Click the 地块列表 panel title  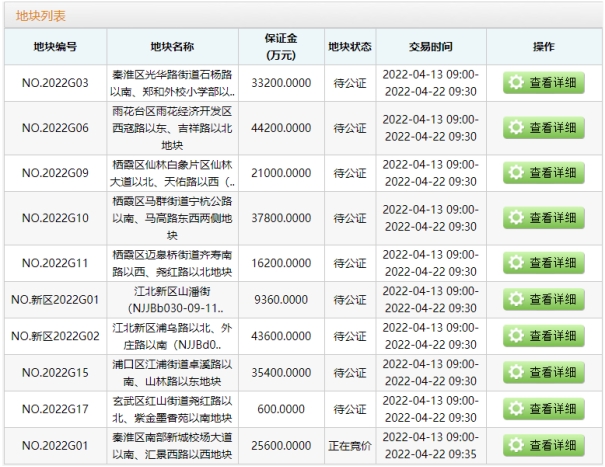[41, 16]
